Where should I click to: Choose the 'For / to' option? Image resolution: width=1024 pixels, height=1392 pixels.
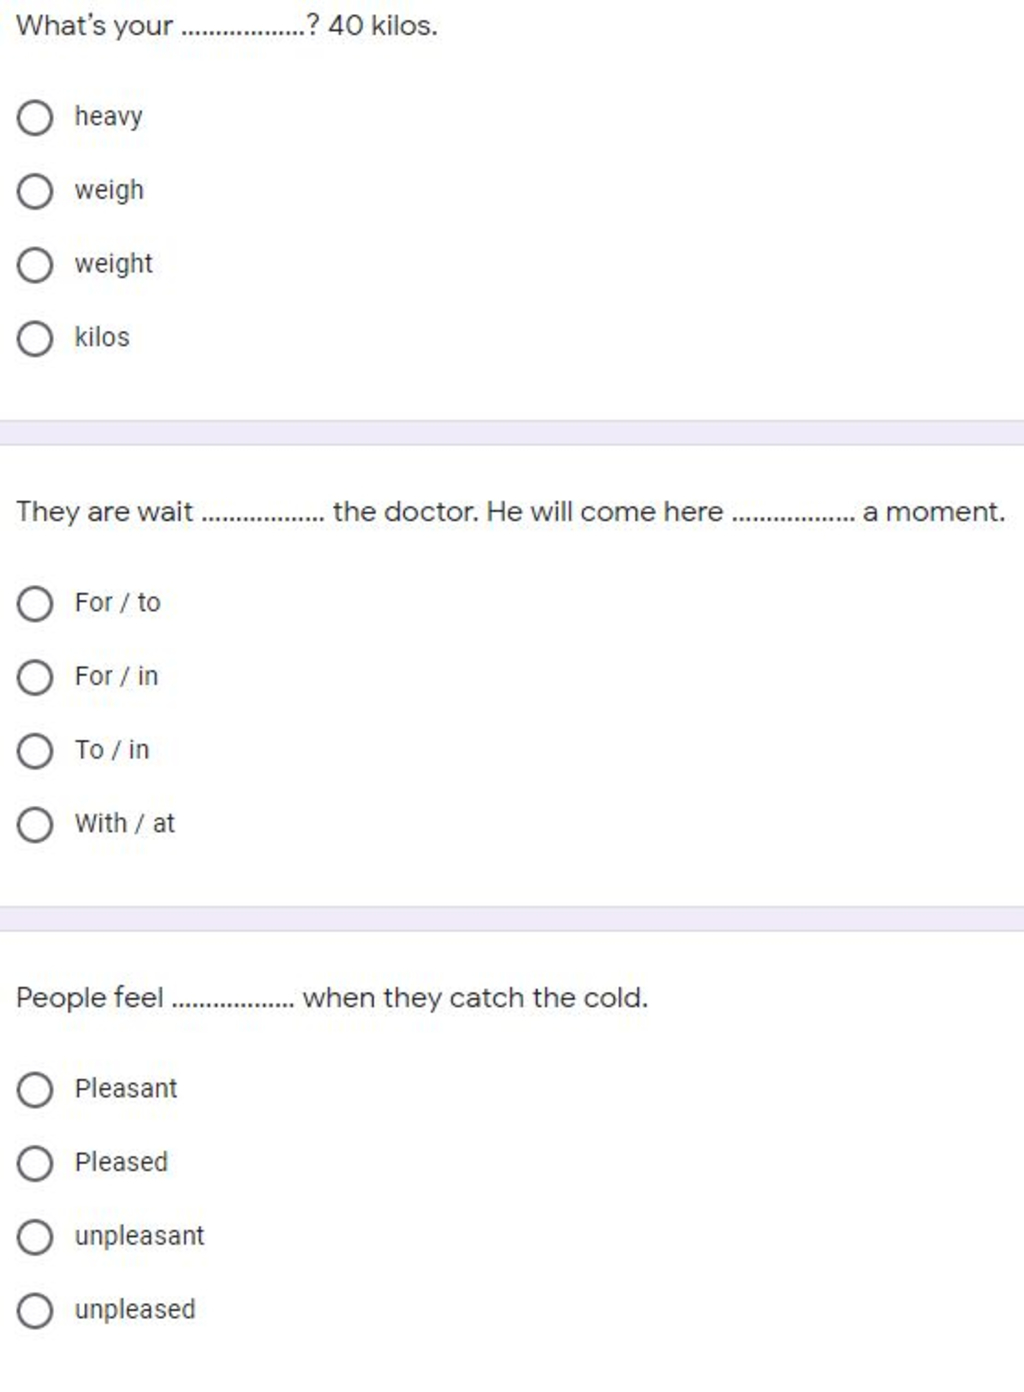[35, 604]
